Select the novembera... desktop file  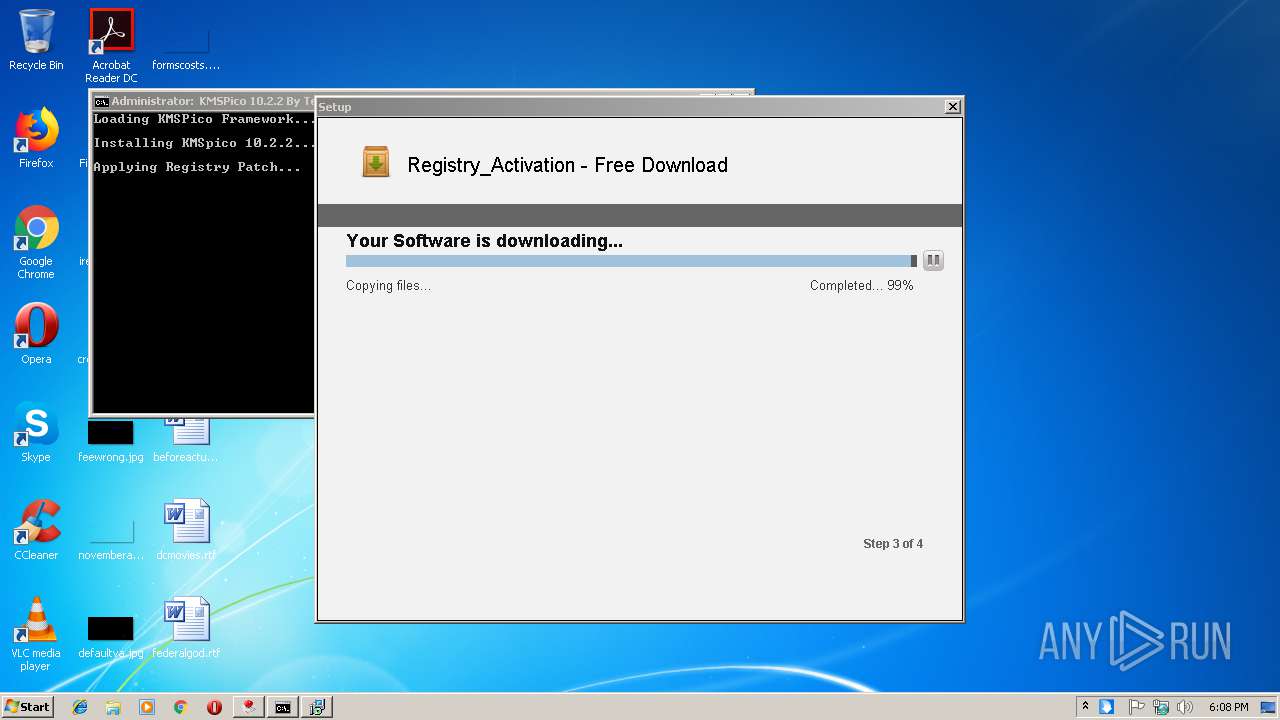[111, 538]
